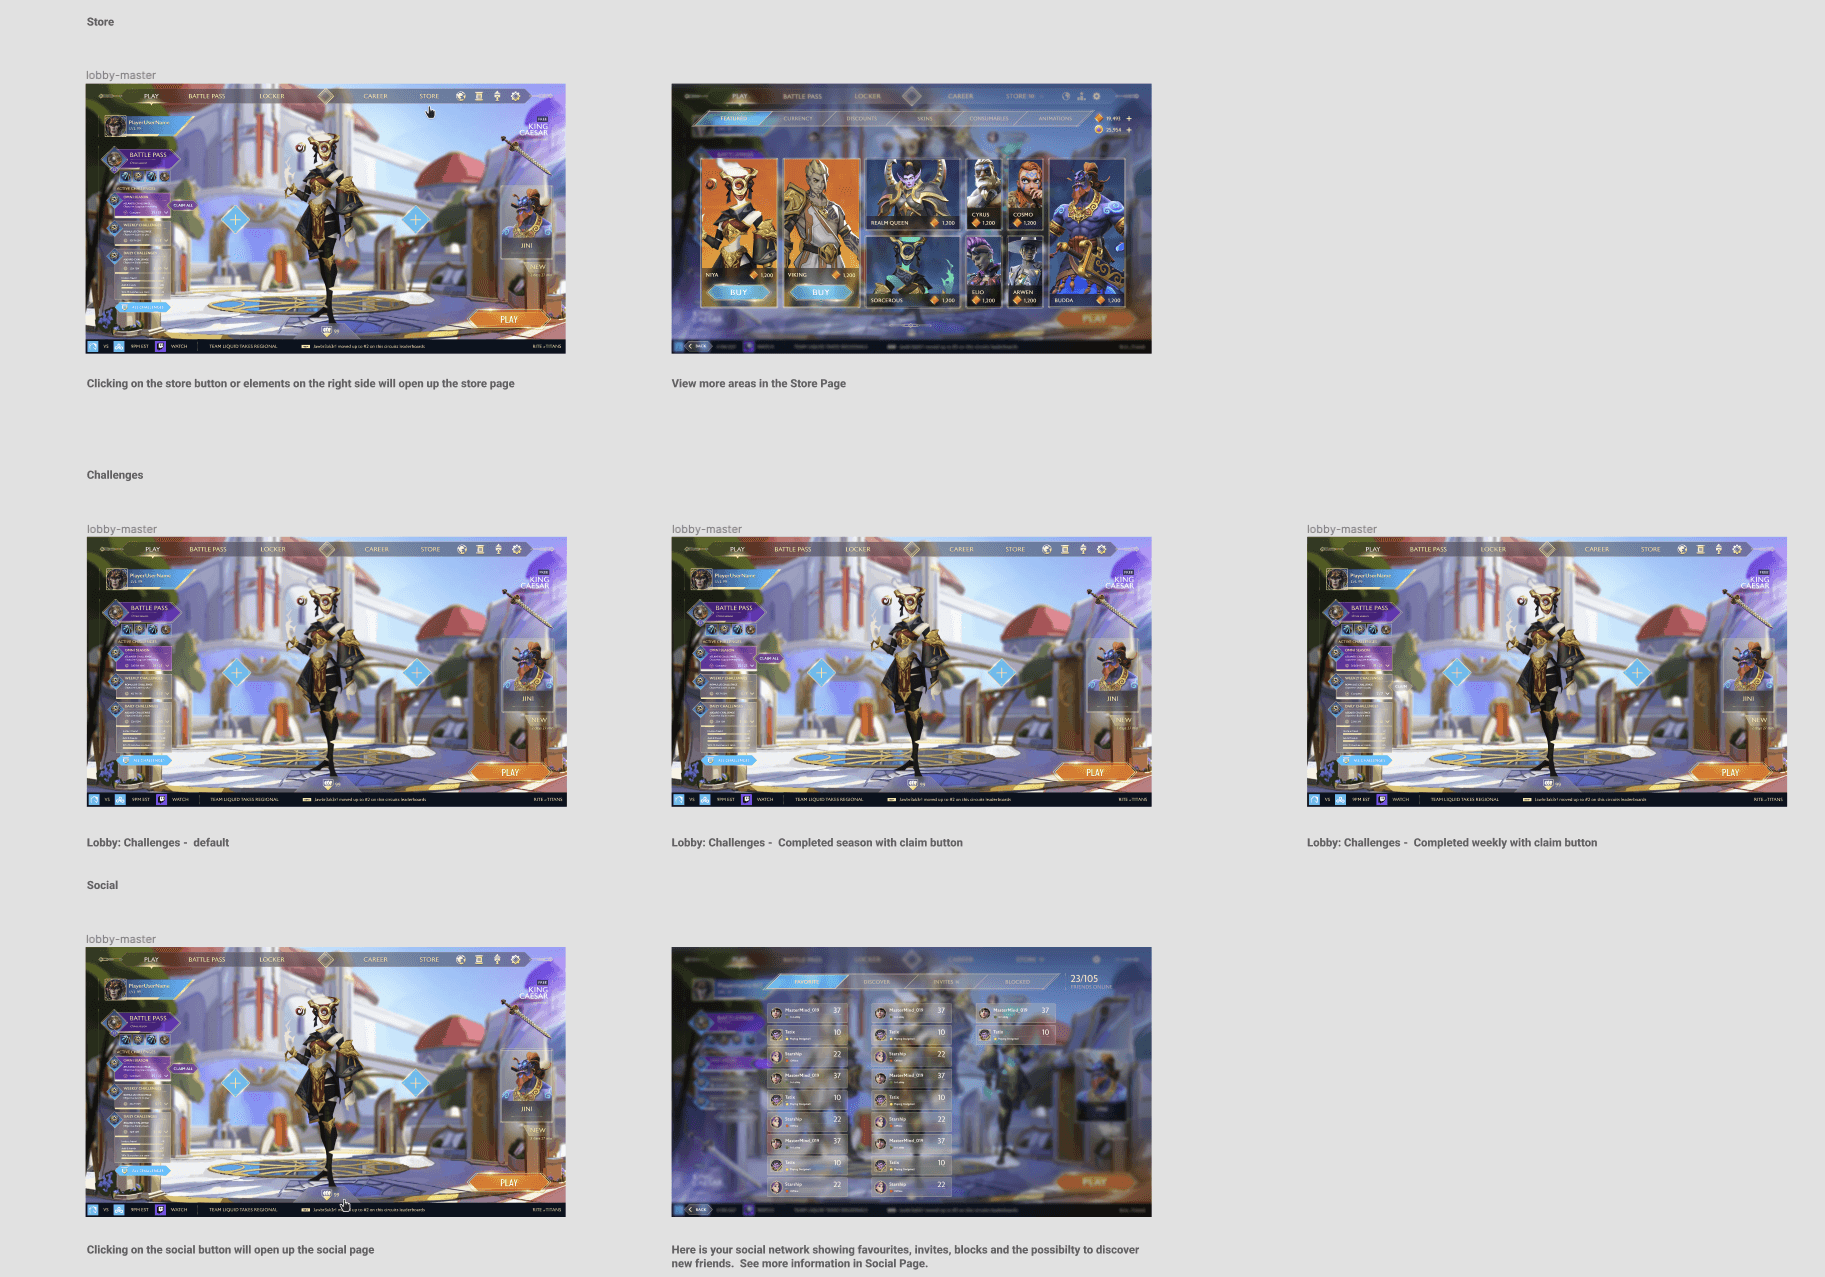1825x1277 pixels.
Task: Click trophy icon in Store section lobby navbar
Action: click(x=497, y=96)
